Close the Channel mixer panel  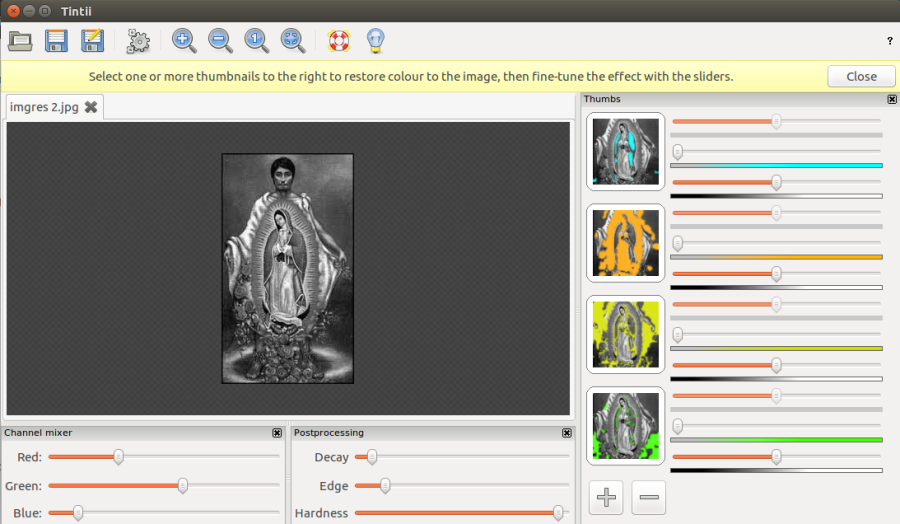tap(277, 433)
